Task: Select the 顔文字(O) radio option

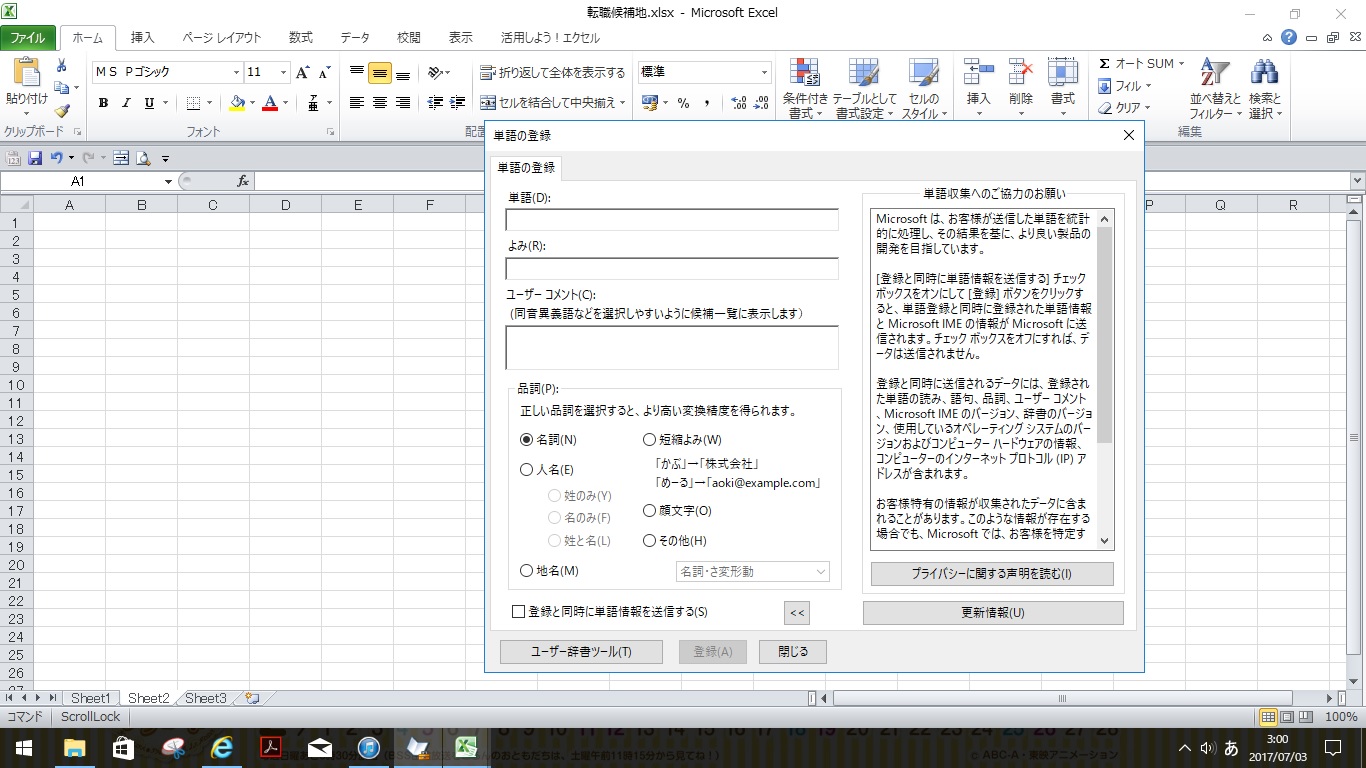Action: pos(650,511)
